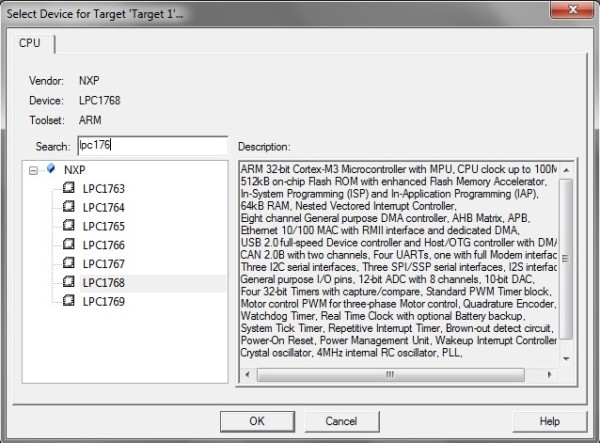Select LPC1769 device label in tree

click(x=104, y=302)
